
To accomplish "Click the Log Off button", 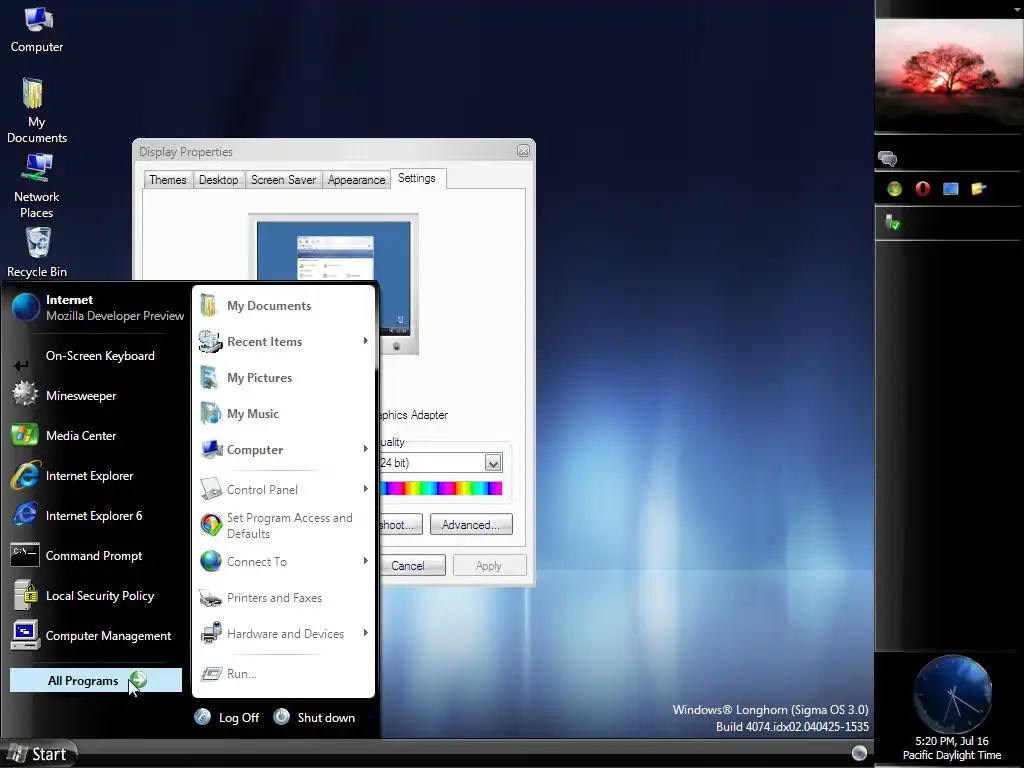I will click(x=227, y=717).
